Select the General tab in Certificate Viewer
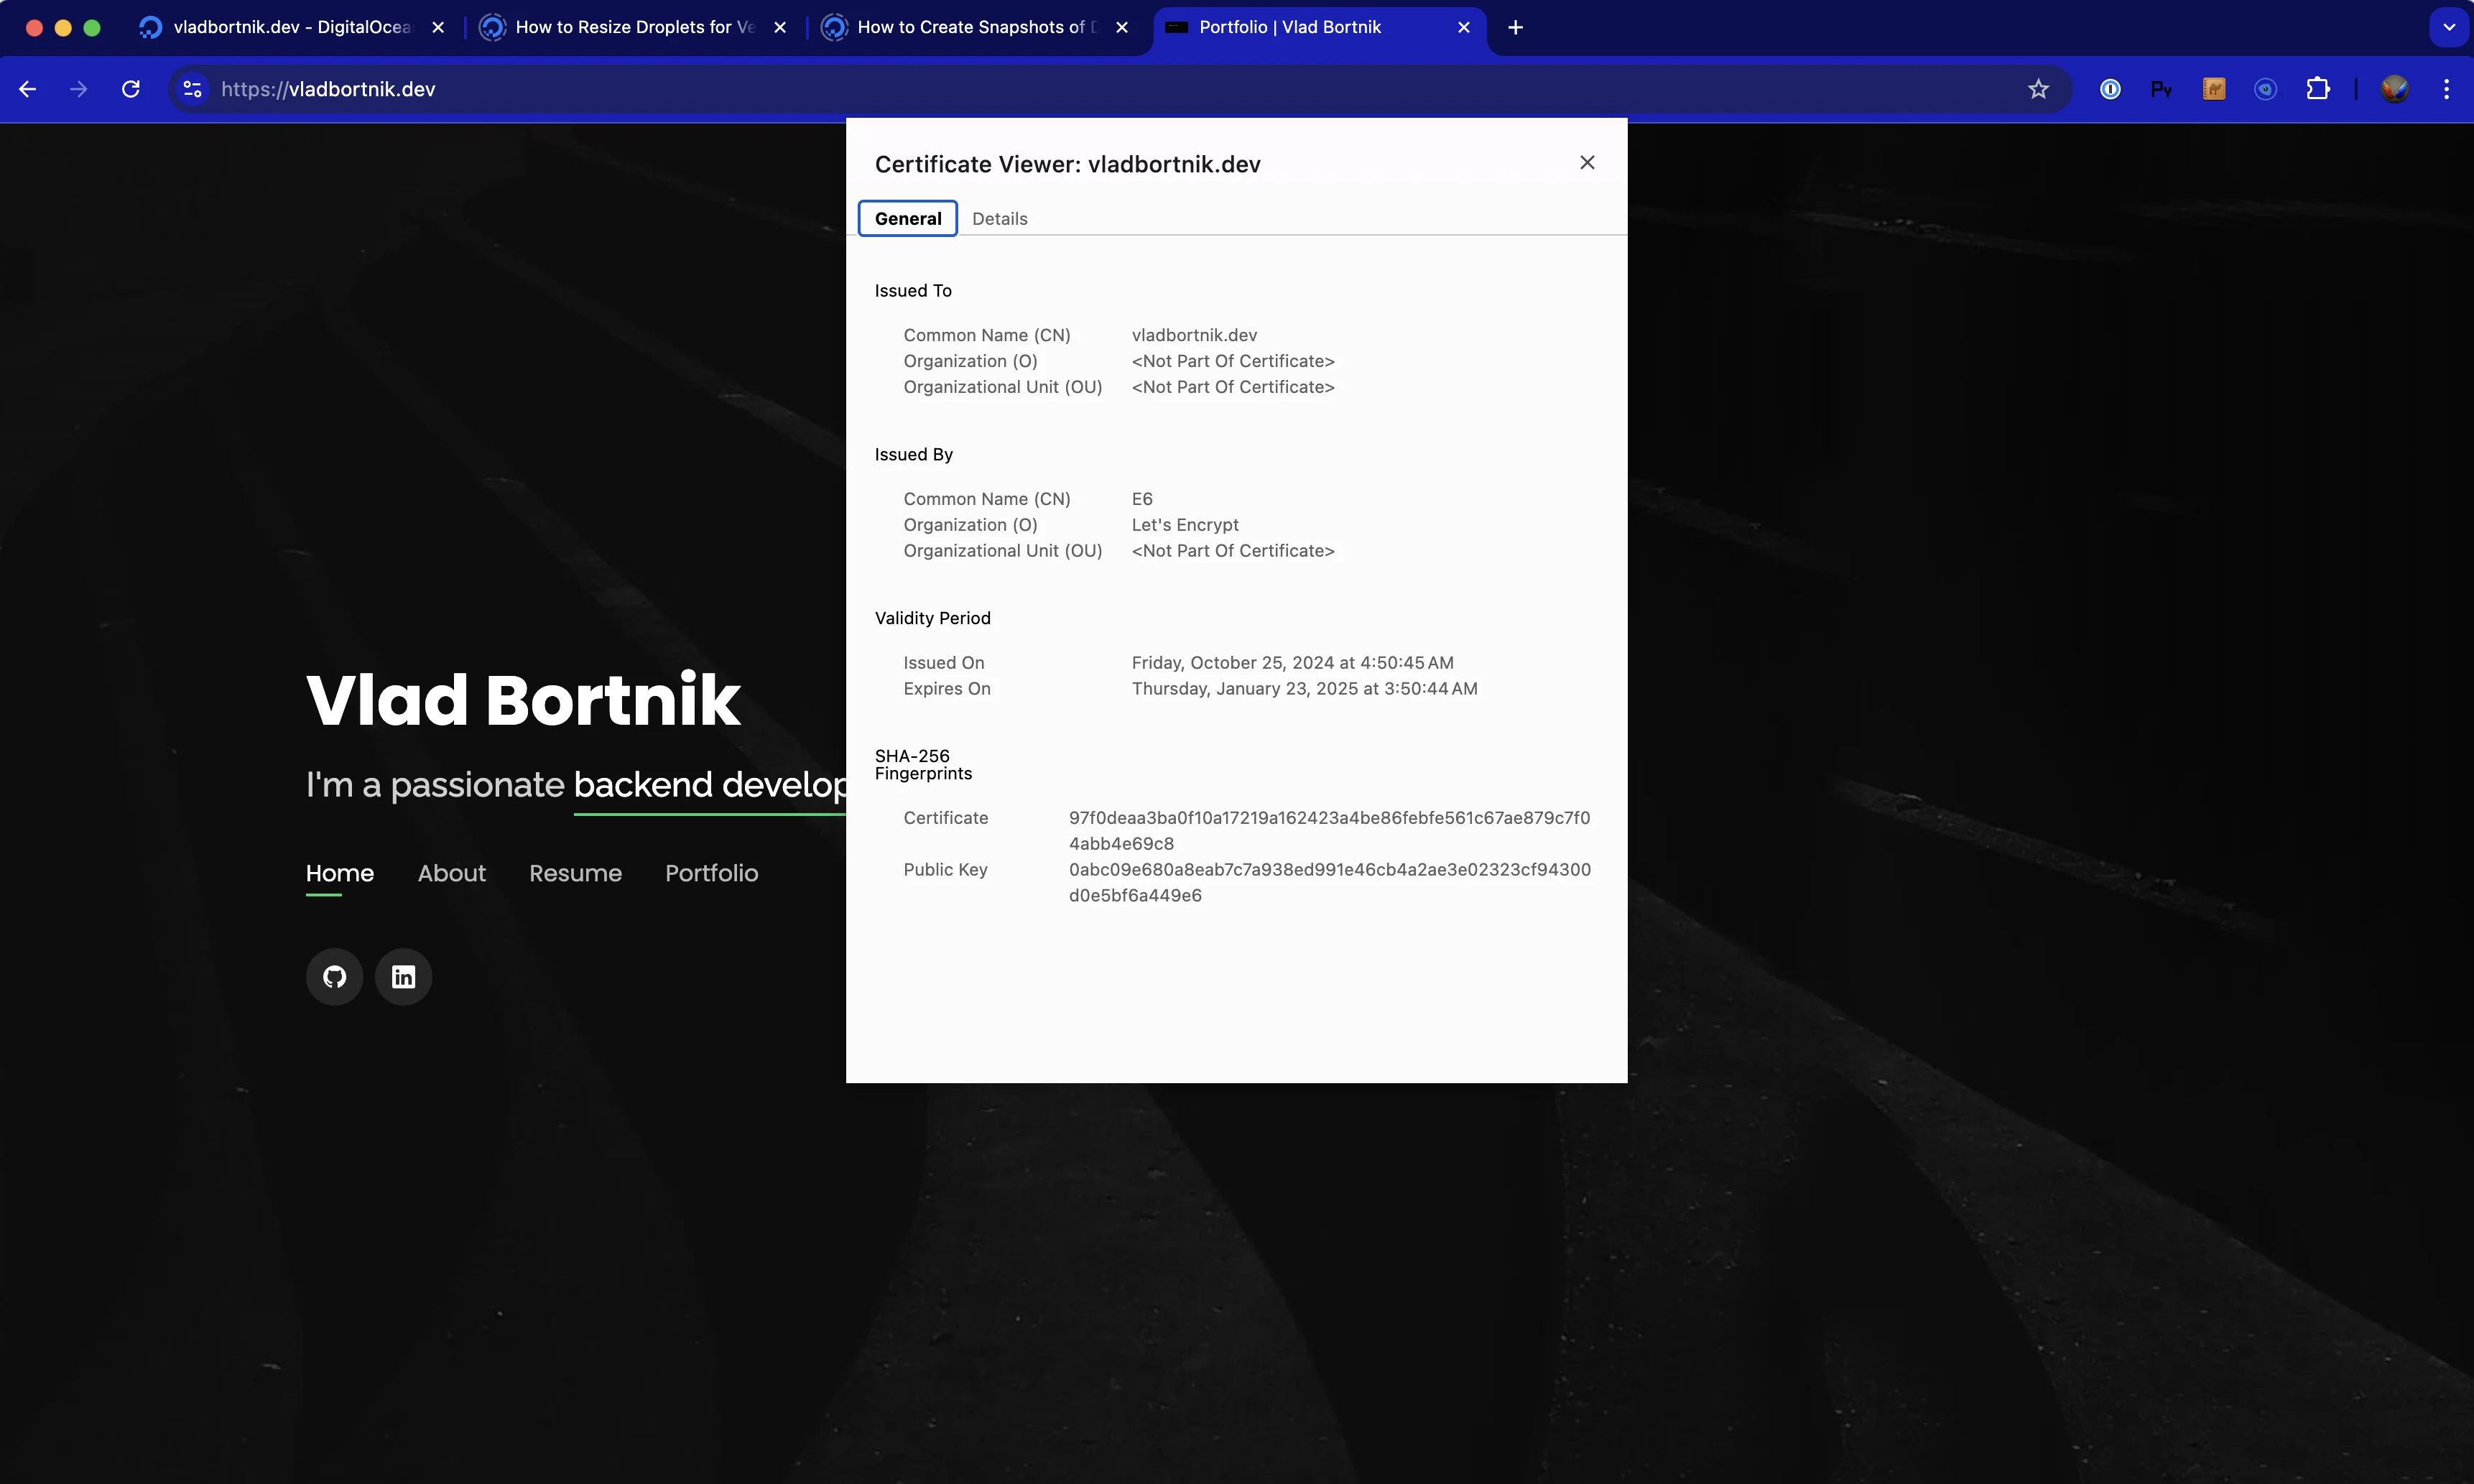The image size is (2474, 1484). (x=907, y=218)
